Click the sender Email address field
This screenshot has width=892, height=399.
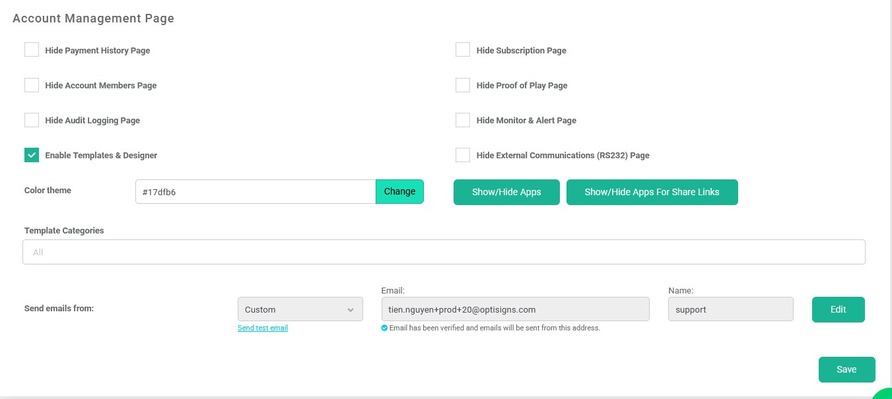515,309
